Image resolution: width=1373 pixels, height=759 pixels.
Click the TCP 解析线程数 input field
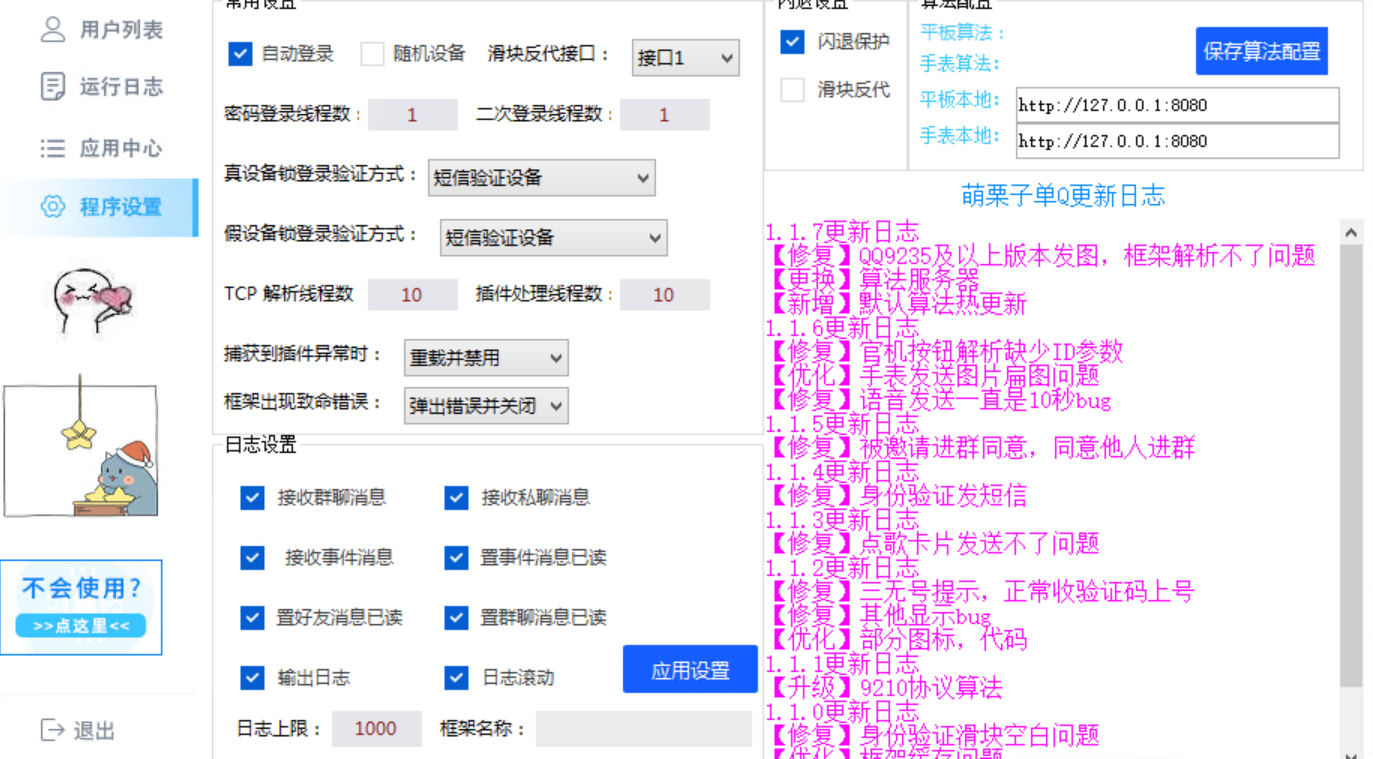tap(412, 295)
